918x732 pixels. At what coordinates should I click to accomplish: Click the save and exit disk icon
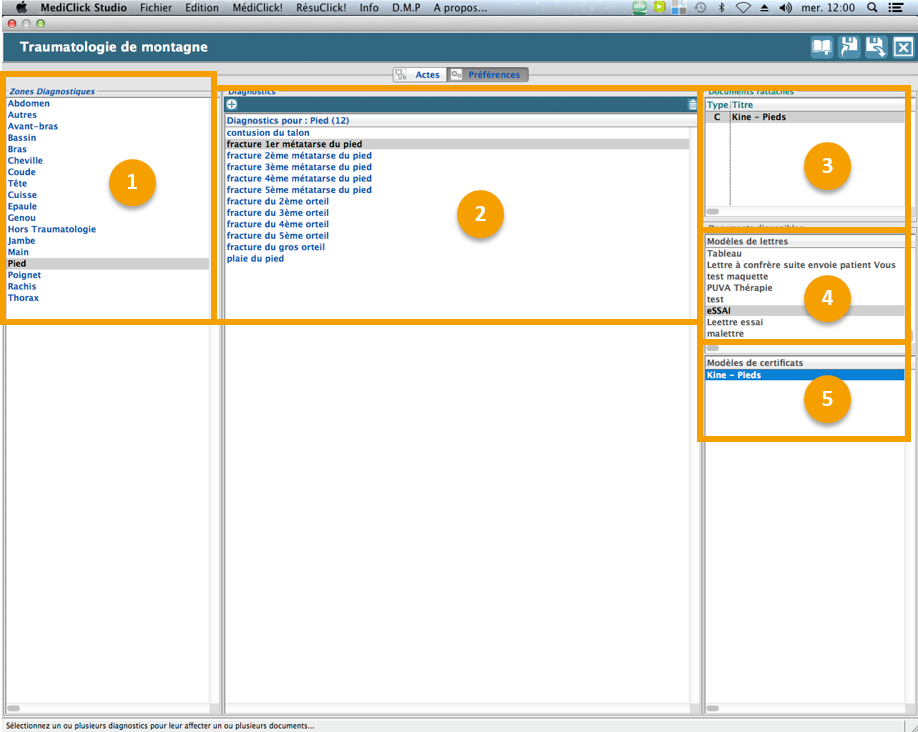[876, 47]
